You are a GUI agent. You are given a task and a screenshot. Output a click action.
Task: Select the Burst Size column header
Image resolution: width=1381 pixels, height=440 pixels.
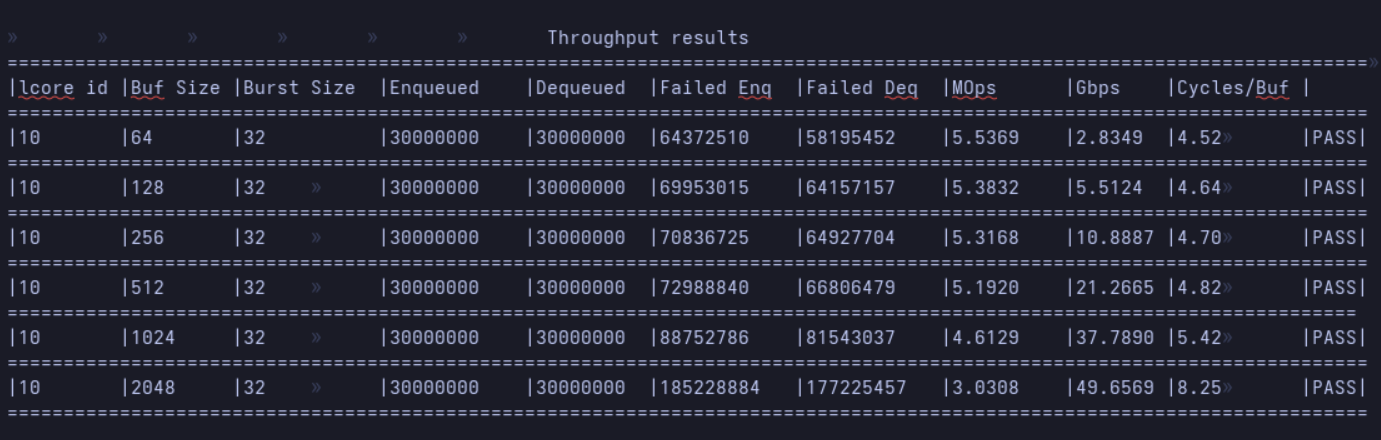tap(299, 88)
